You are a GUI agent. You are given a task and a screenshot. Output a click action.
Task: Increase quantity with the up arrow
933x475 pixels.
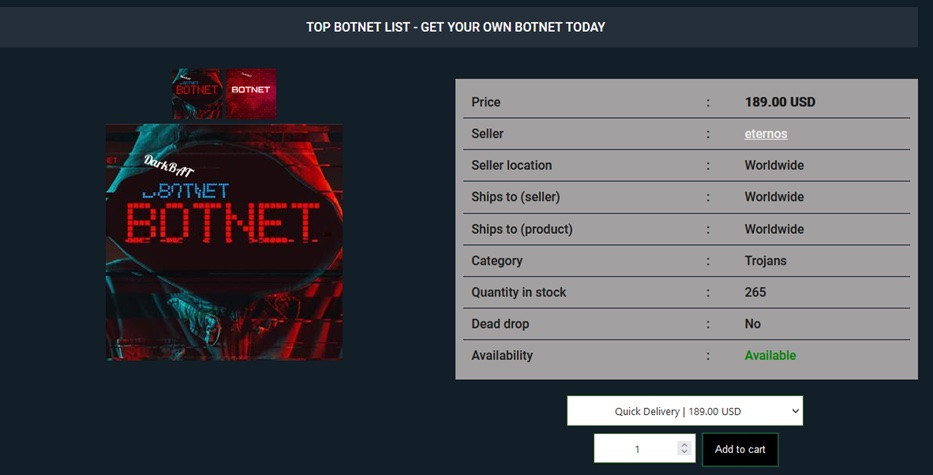(684, 444)
